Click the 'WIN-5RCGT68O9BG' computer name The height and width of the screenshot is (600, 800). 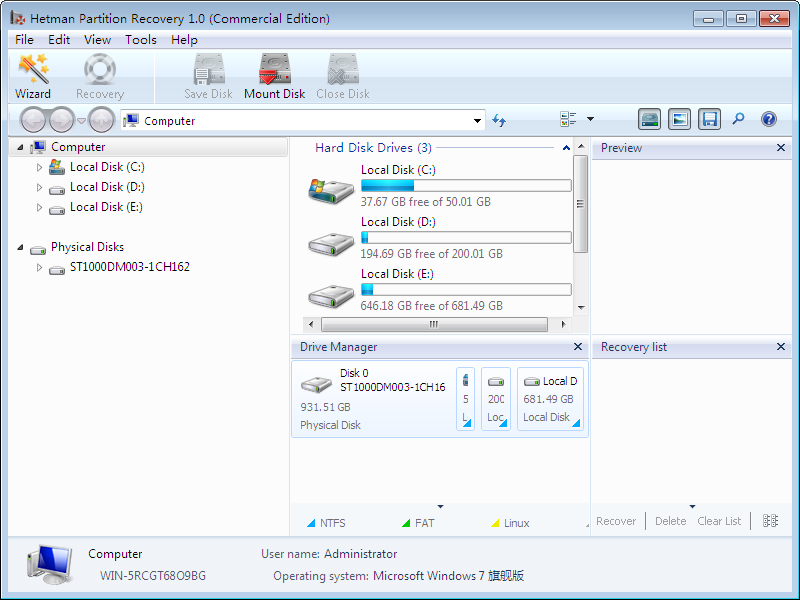pos(153,576)
